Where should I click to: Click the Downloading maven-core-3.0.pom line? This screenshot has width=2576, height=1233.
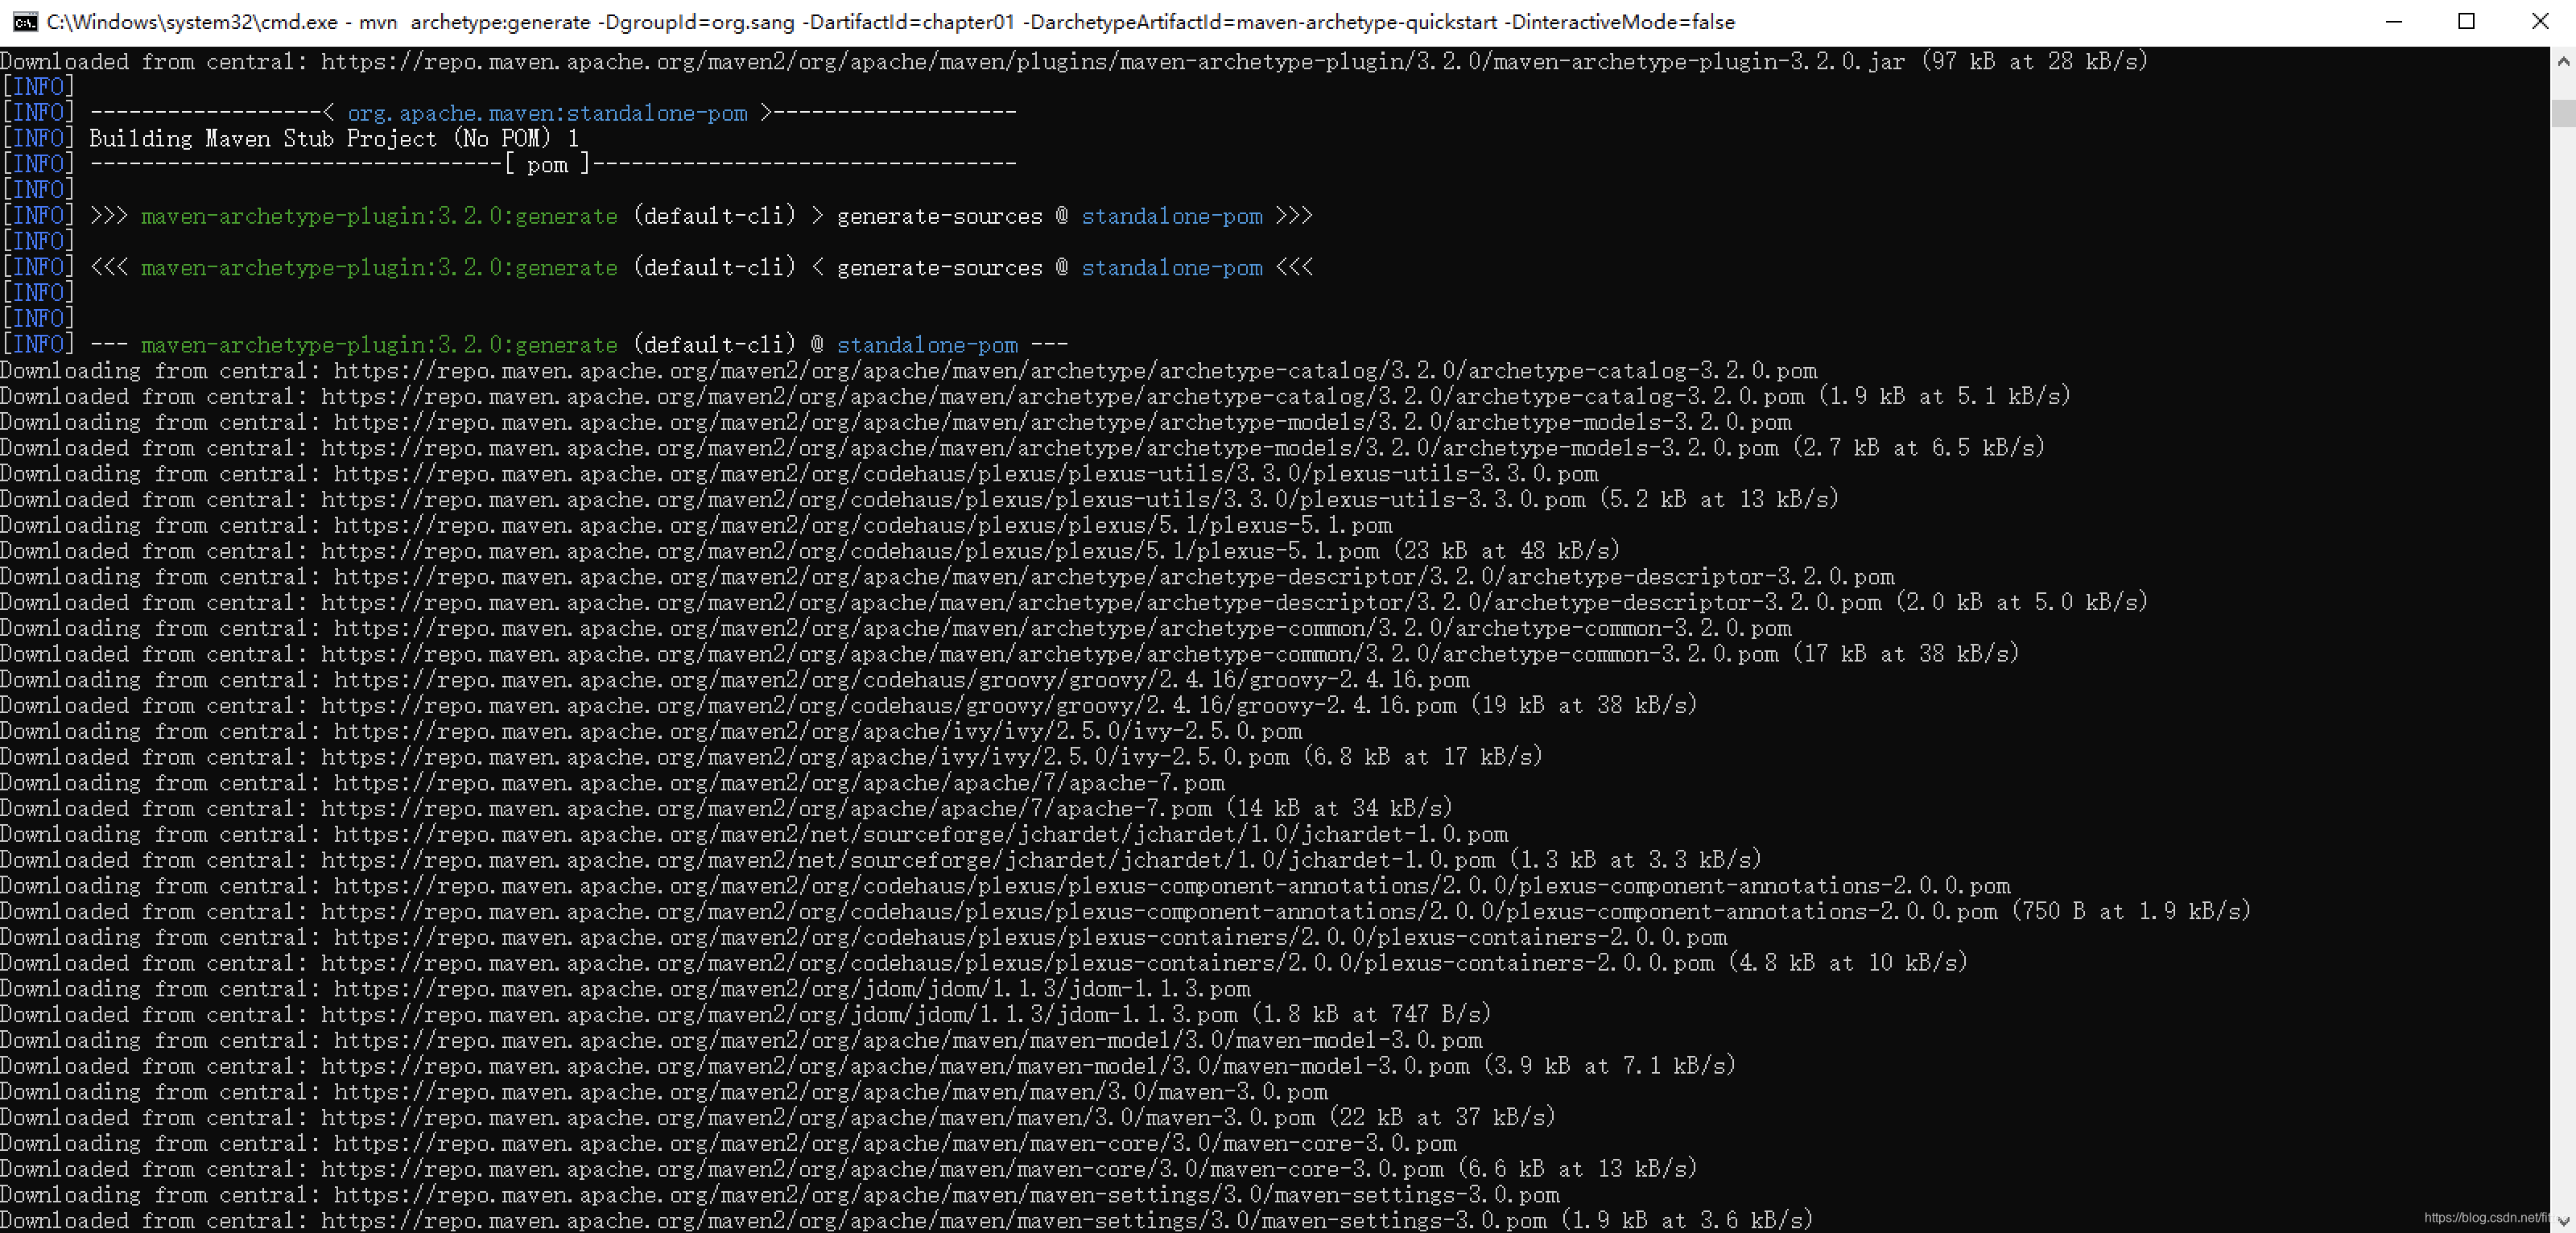pos(728,1143)
